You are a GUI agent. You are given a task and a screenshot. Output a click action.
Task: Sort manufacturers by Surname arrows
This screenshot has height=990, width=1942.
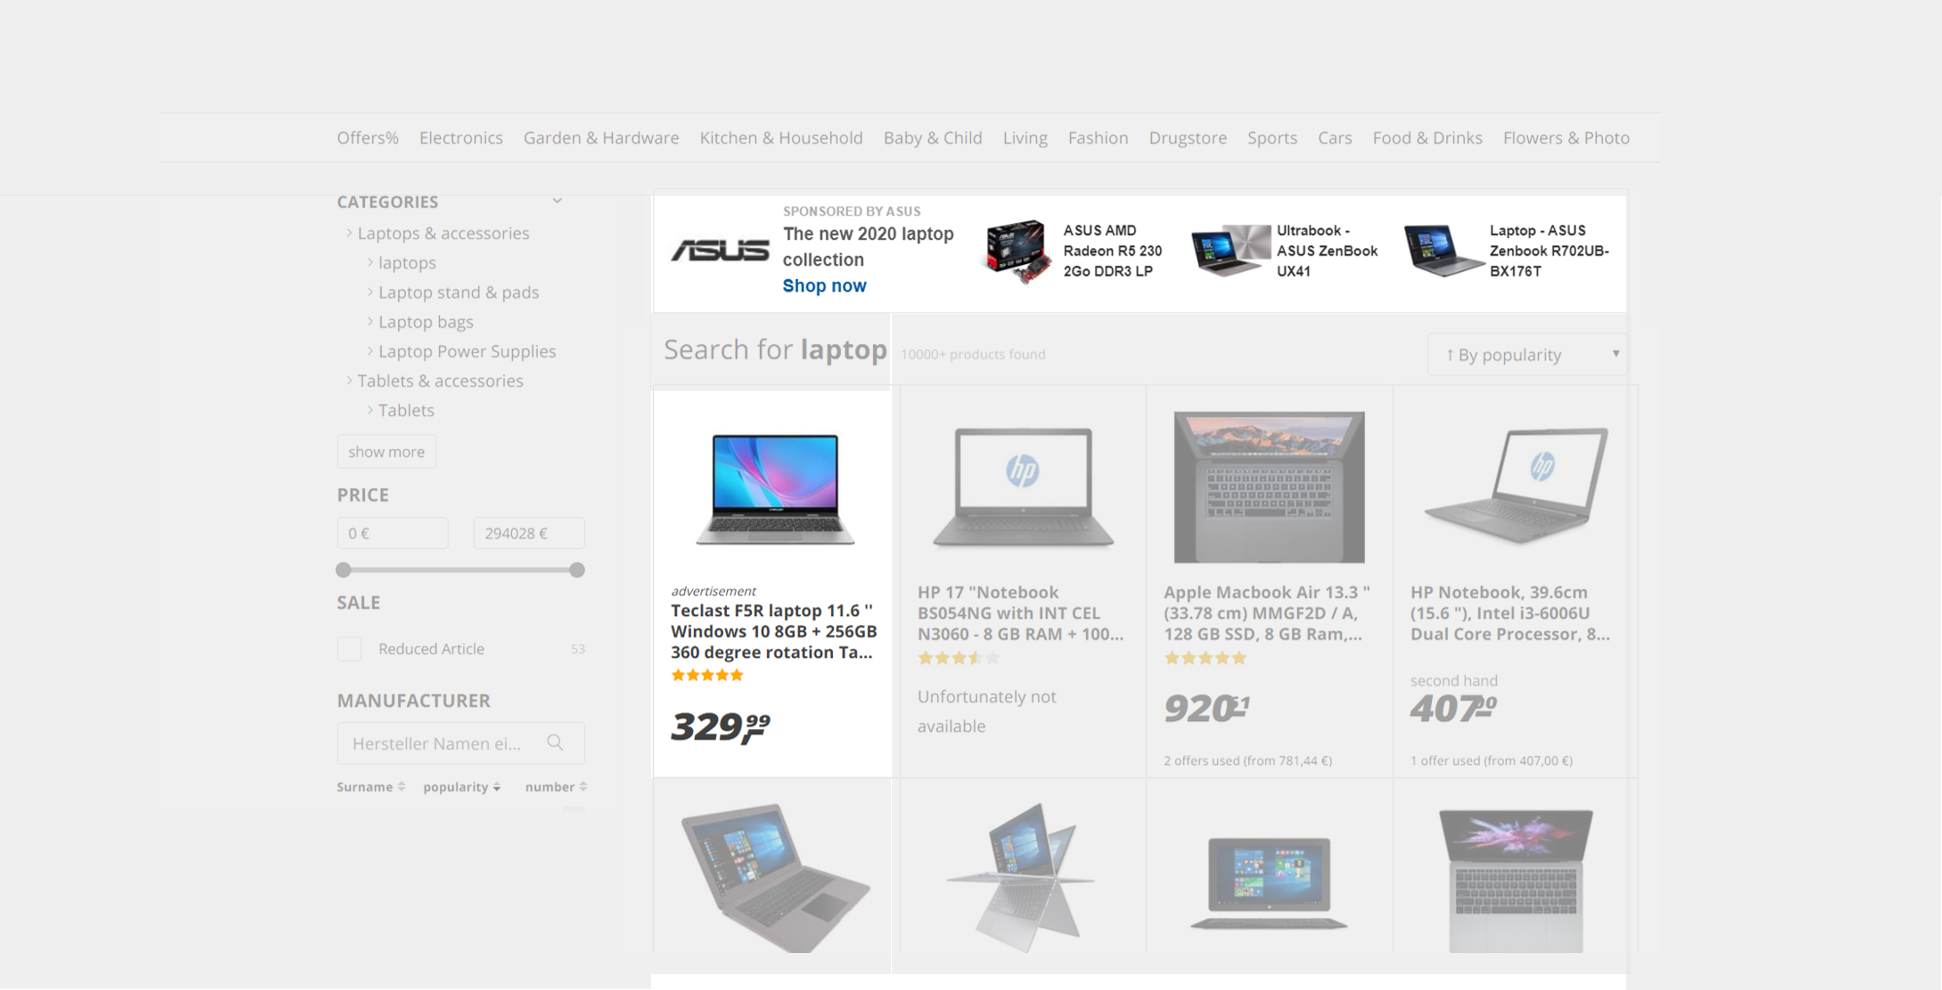401,787
